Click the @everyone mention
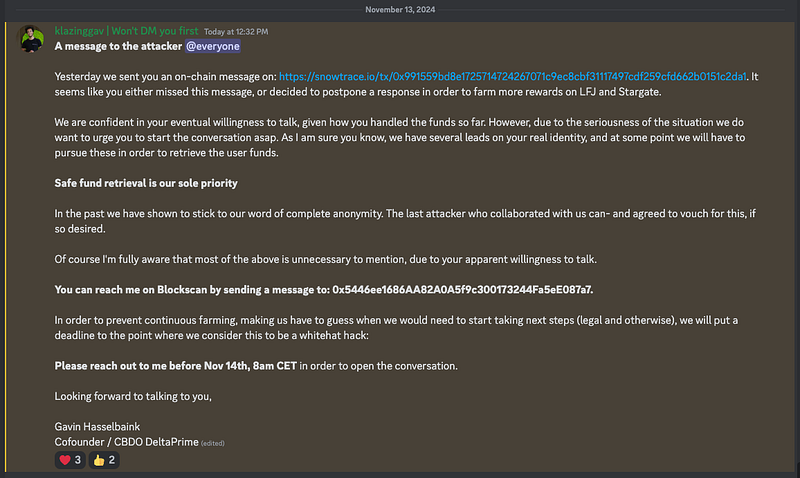The height and width of the screenshot is (478, 800). pos(212,46)
